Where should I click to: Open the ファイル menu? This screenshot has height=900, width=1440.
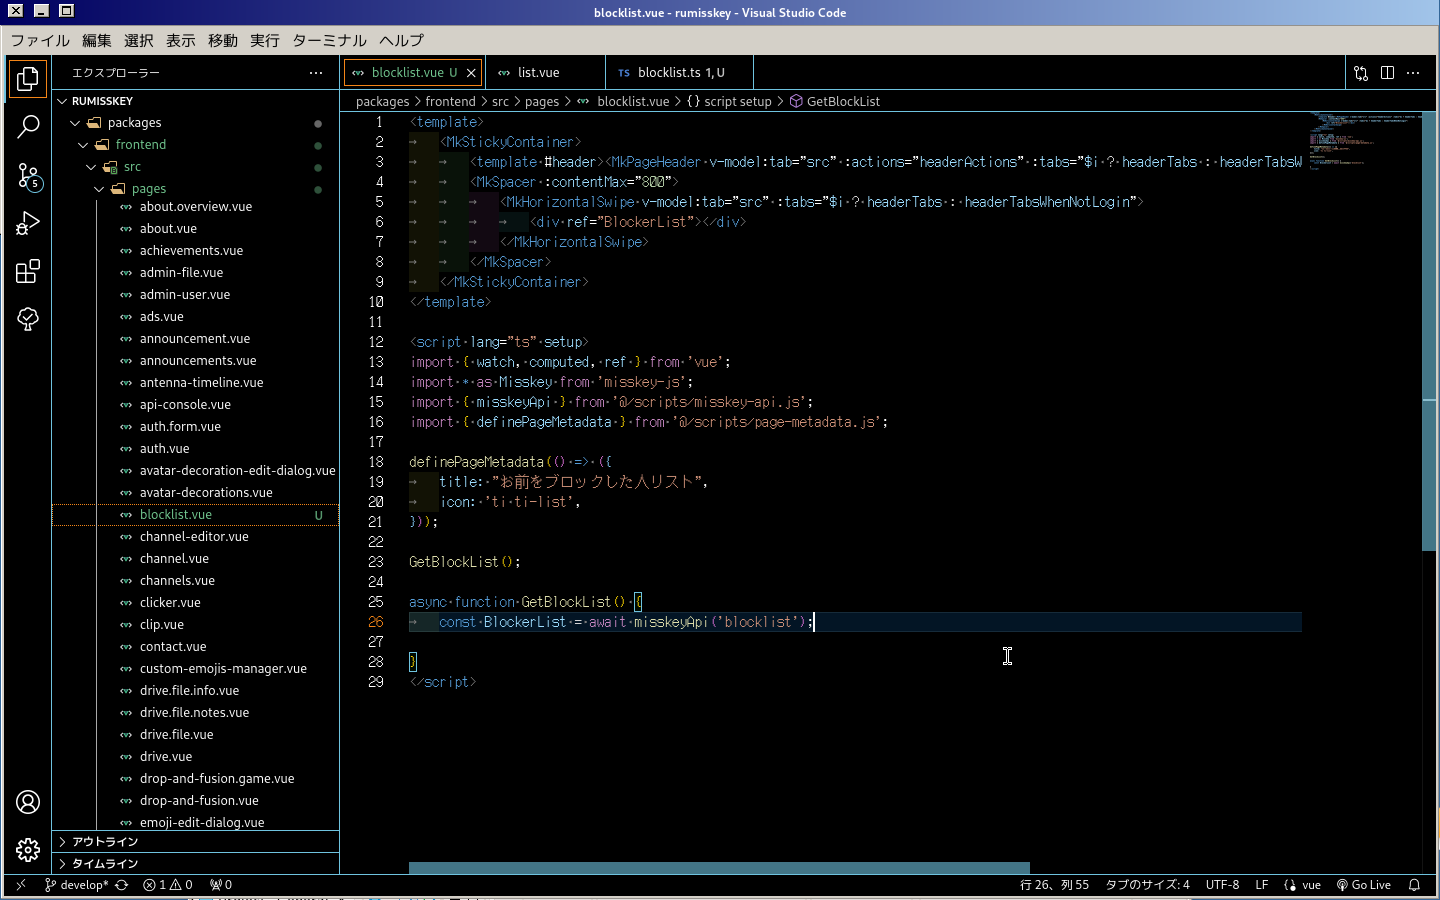[40, 40]
